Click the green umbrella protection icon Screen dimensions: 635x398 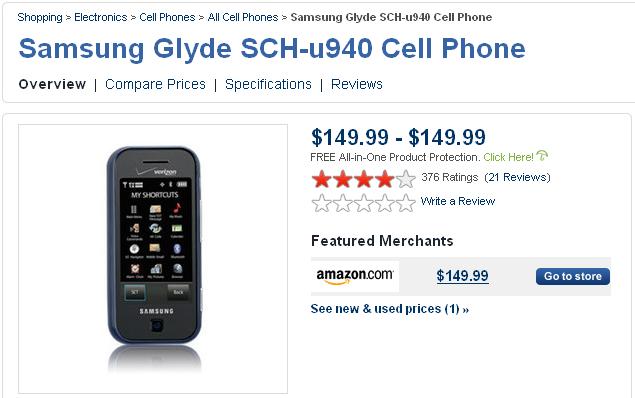pos(542,155)
